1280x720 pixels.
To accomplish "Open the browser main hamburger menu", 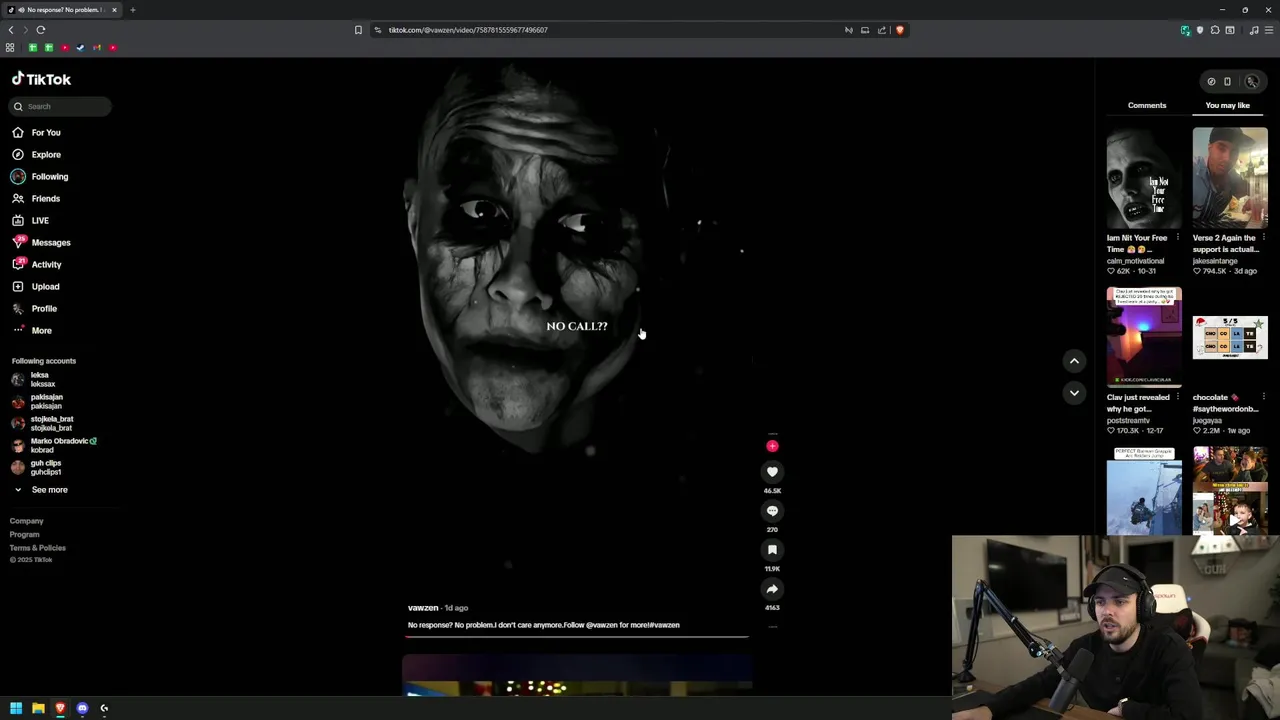I will [1269, 30].
